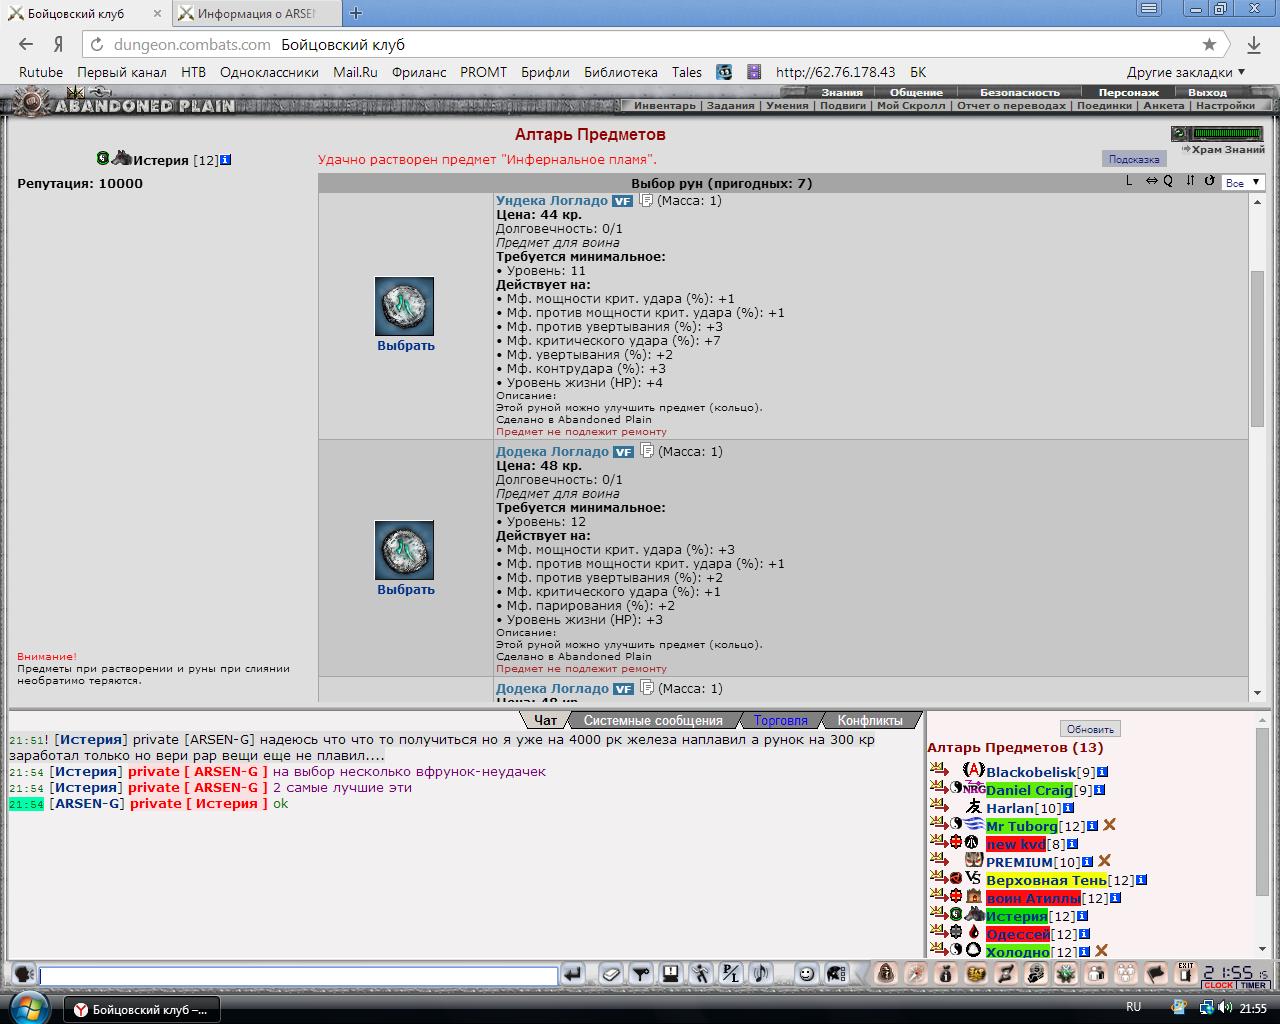Click the helmet icon in chat bar

pos(836,974)
